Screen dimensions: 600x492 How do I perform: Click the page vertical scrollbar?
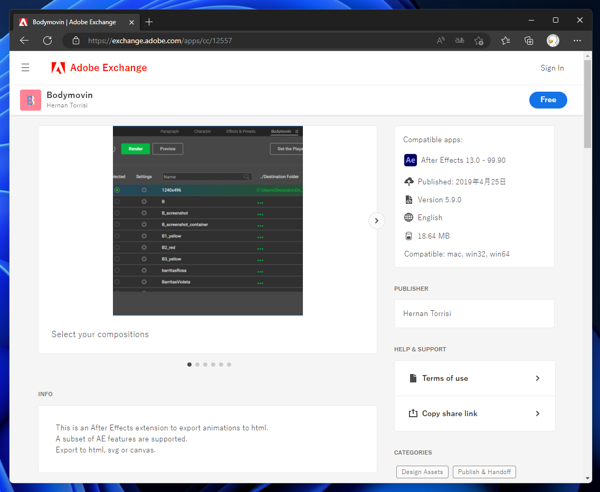click(587, 104)
